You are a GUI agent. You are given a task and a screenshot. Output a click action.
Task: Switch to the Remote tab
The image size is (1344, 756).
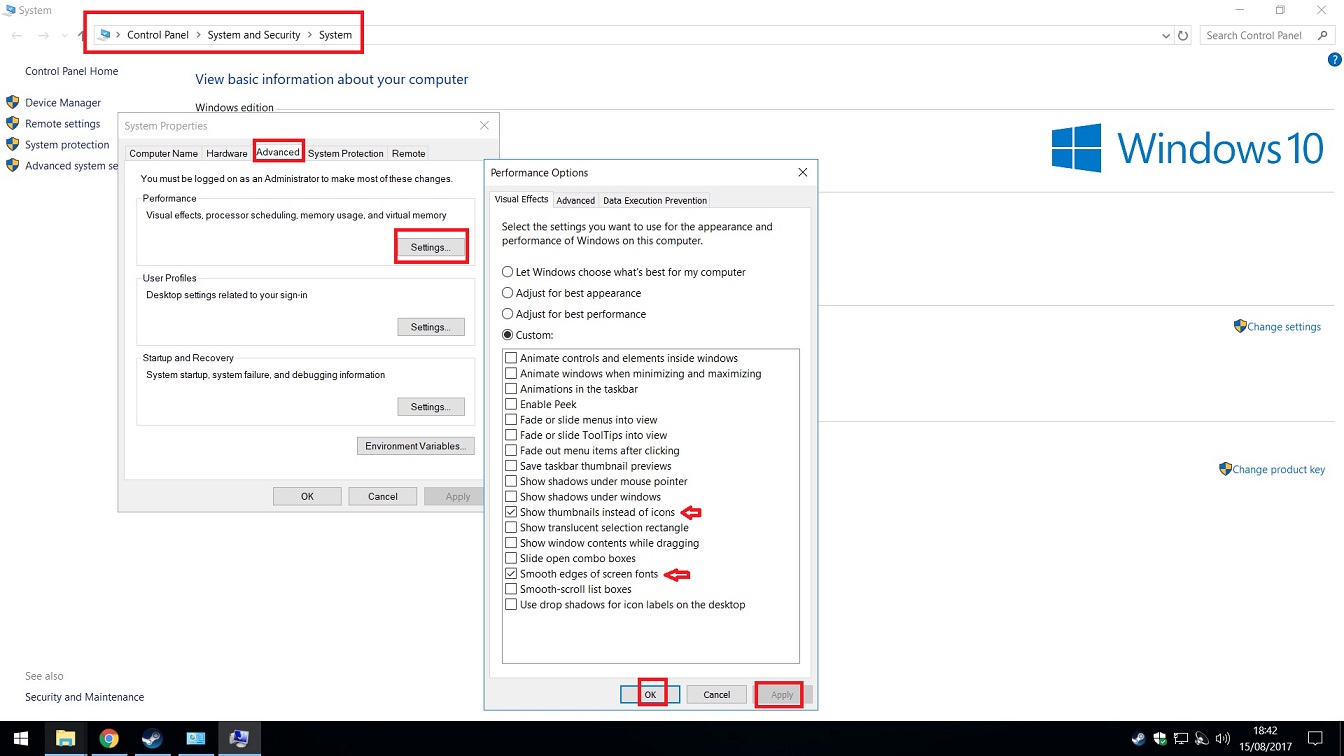coord(408,153)
